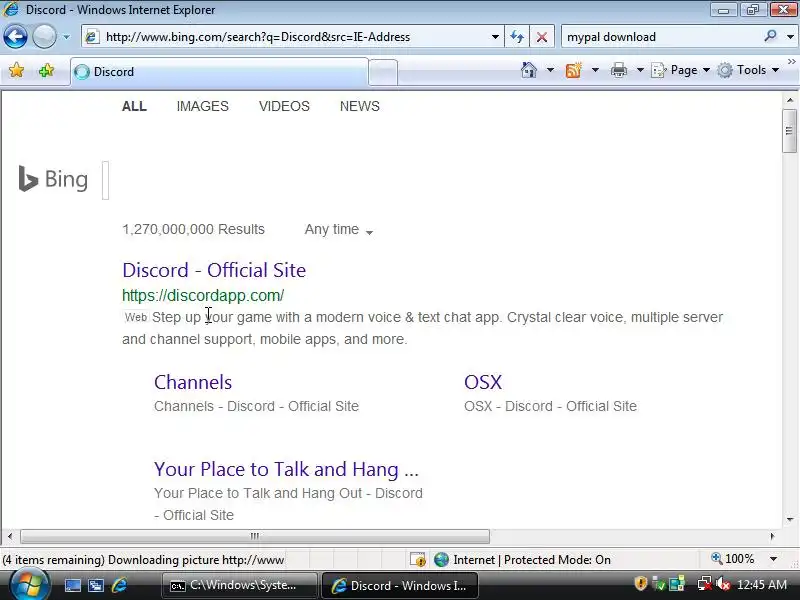Viewport: 800px width, 600px height.
Task: Open 'Discord - Official Site' result link
Action: pyautogui.click(x=214, y=270)
